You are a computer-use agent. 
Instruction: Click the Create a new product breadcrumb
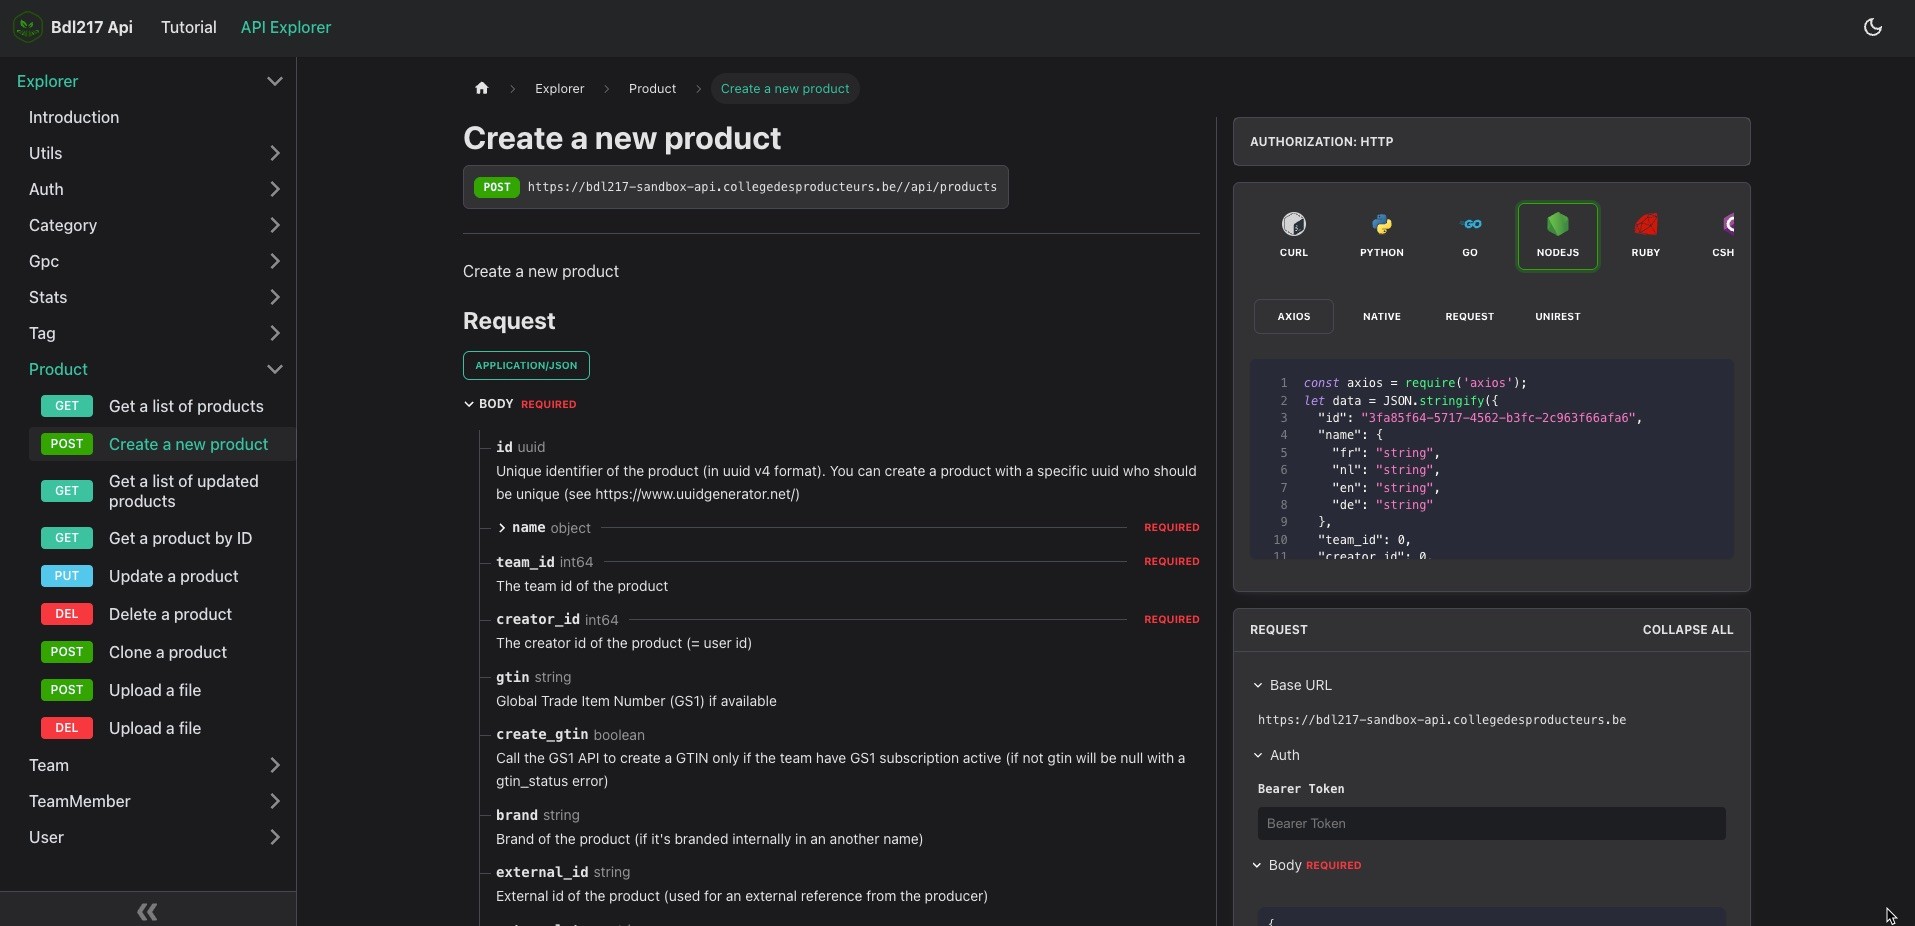coord(785,88)
